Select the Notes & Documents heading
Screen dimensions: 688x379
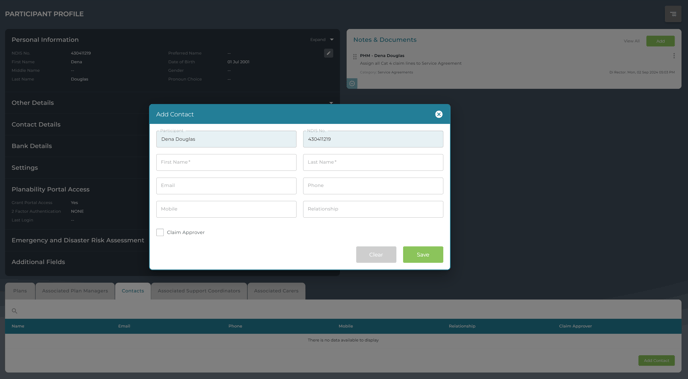click(x=385, y=40)
